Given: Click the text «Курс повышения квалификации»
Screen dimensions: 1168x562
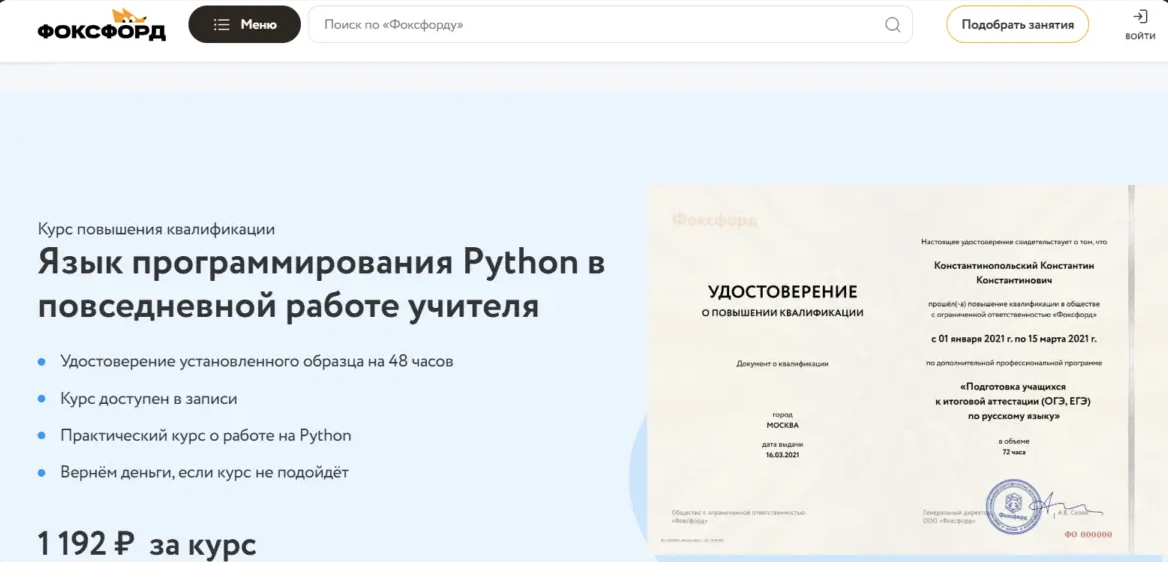Looking at the screenshot, I should 156,229.
